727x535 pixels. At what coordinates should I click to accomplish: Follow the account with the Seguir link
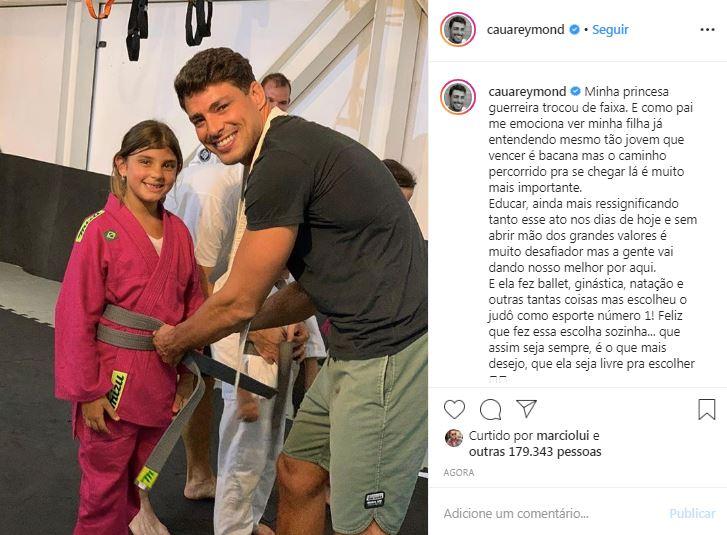coord(610,30)
